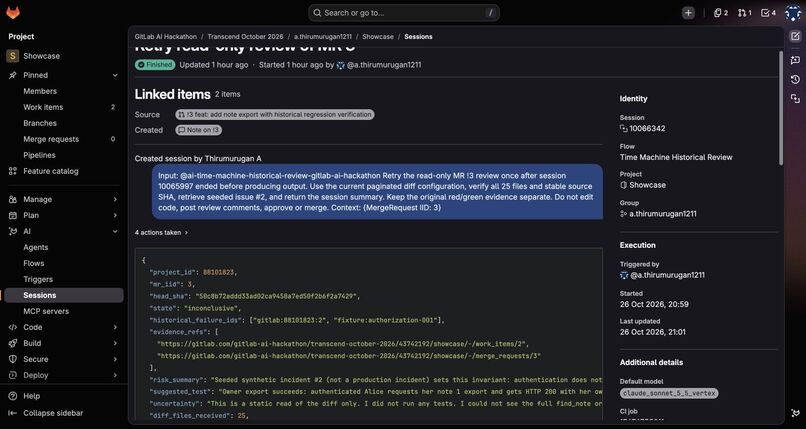Viewport: 806px width, 429px height.
Task: Click the AI section icon
Action: coord(13,231)
